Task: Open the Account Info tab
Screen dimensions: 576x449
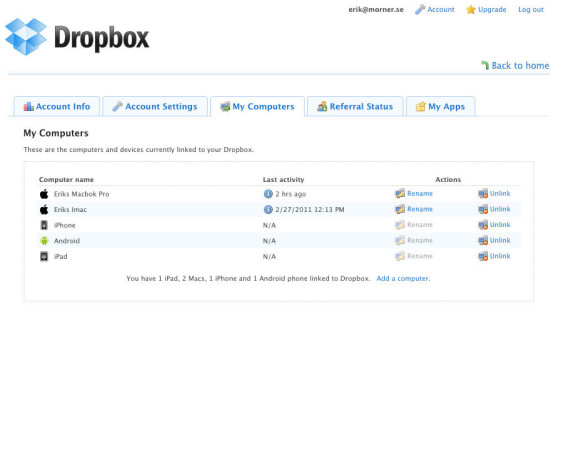Action: (x=57, y=107)
